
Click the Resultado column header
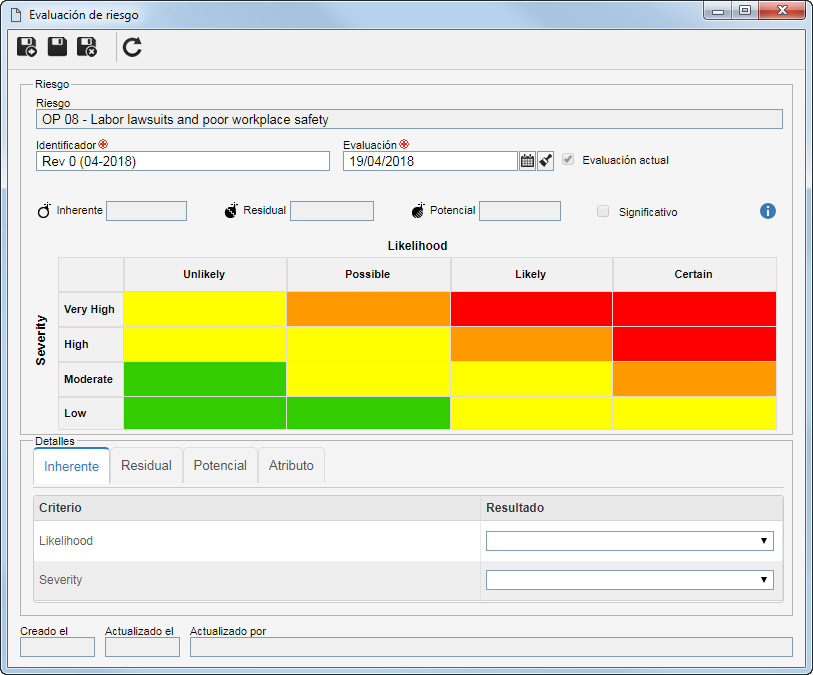tap(632, 508)
